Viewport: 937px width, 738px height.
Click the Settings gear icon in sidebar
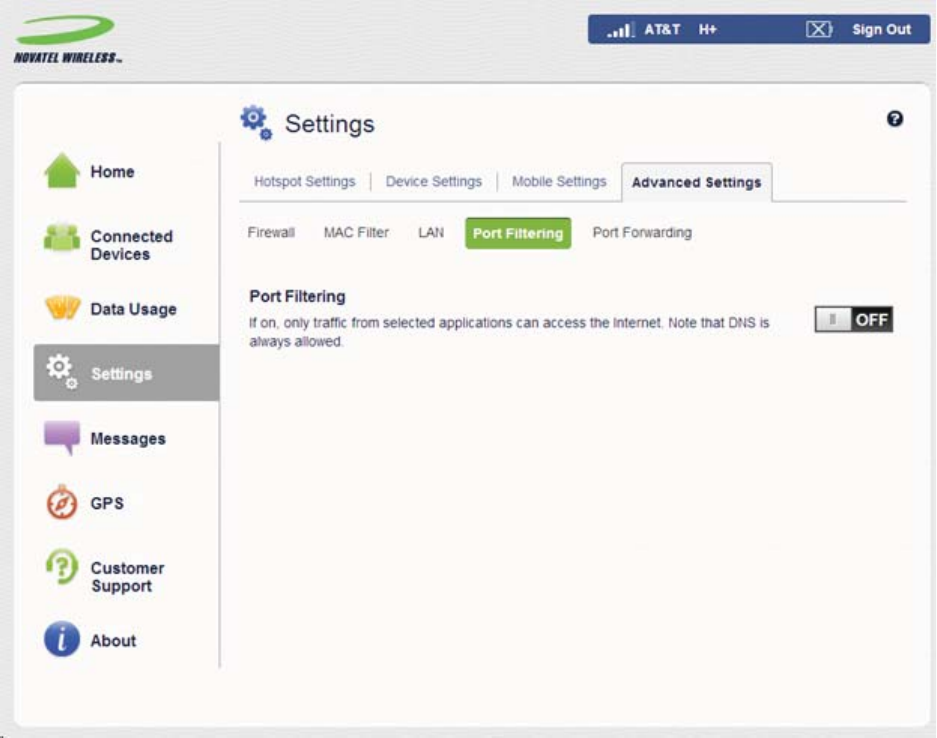coord(62,371)
